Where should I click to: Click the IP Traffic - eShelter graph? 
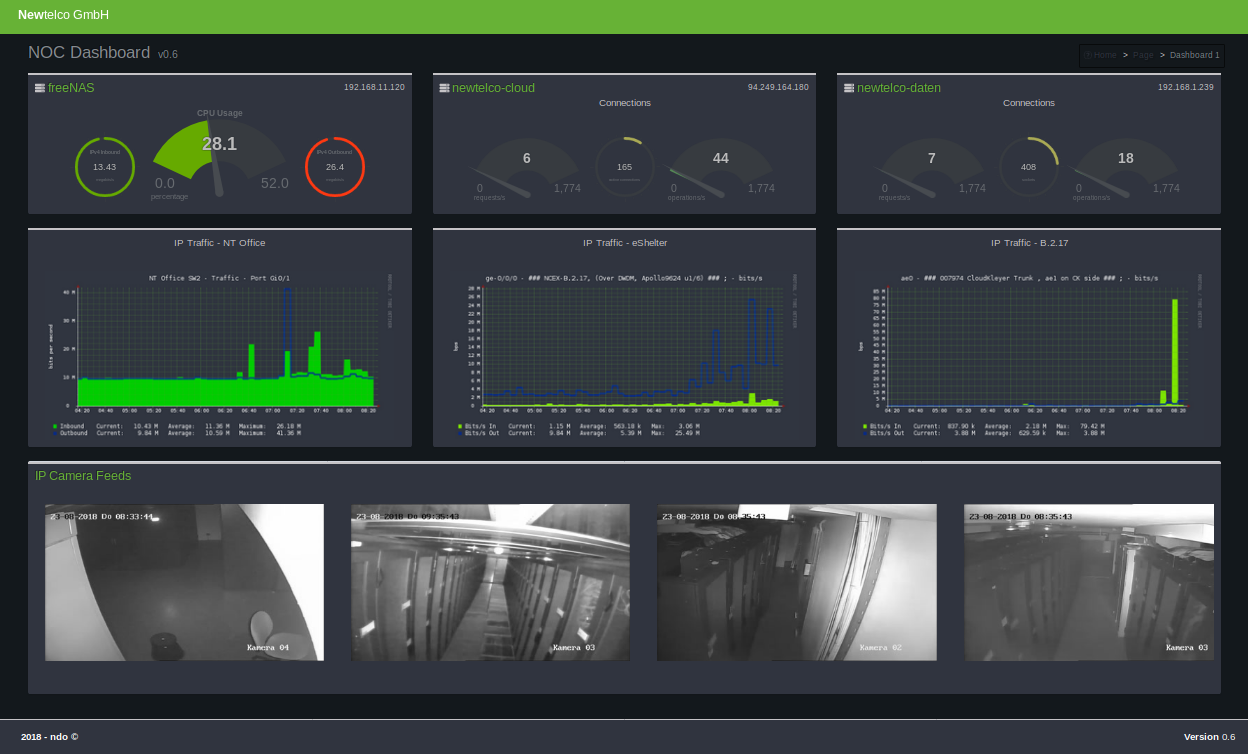624,345
